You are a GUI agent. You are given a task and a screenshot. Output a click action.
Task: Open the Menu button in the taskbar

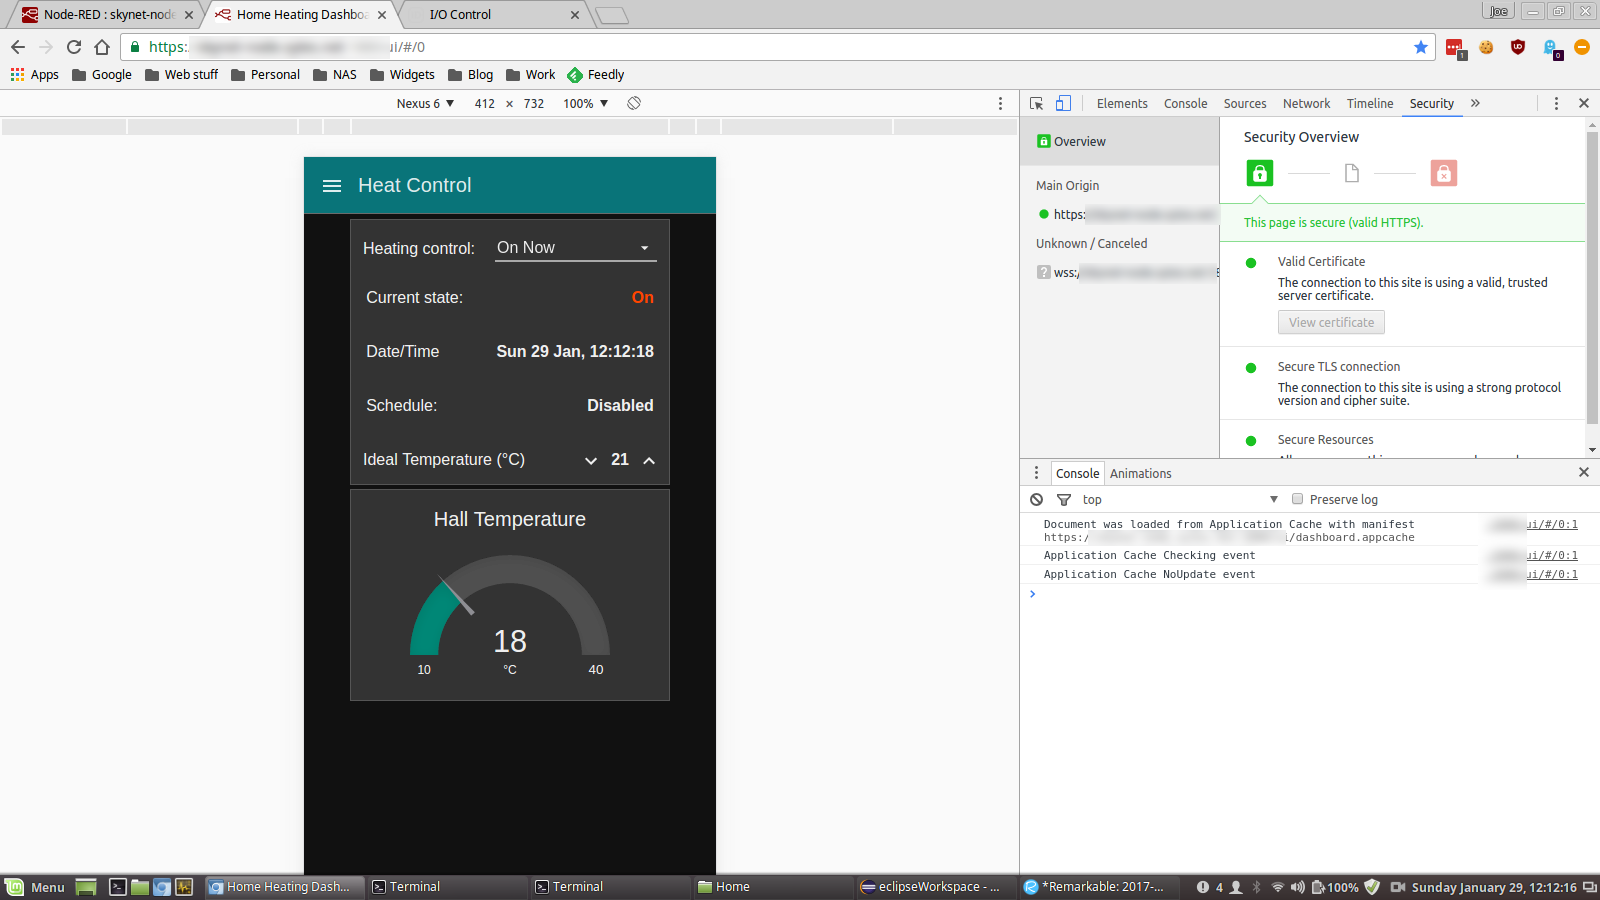[x=36, y=887]
